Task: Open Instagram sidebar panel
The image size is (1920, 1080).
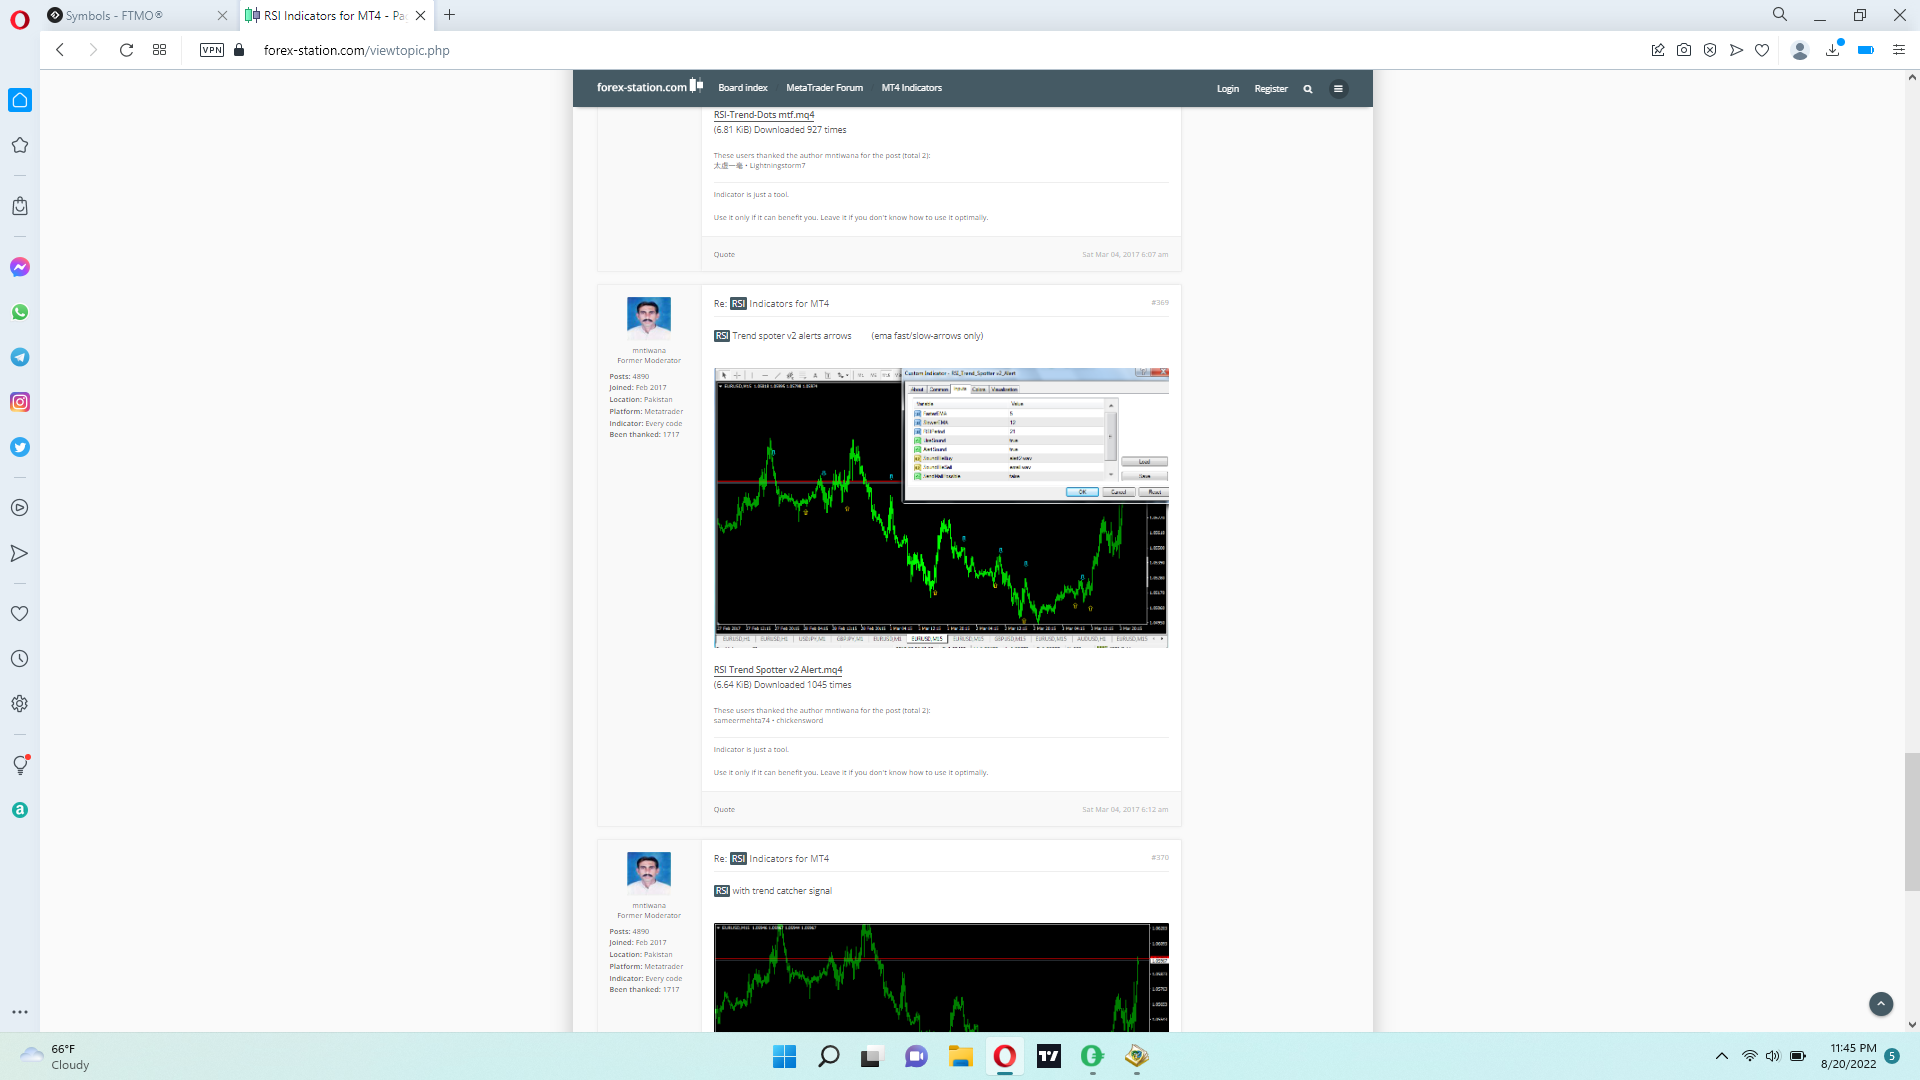Action: point(20,402)
